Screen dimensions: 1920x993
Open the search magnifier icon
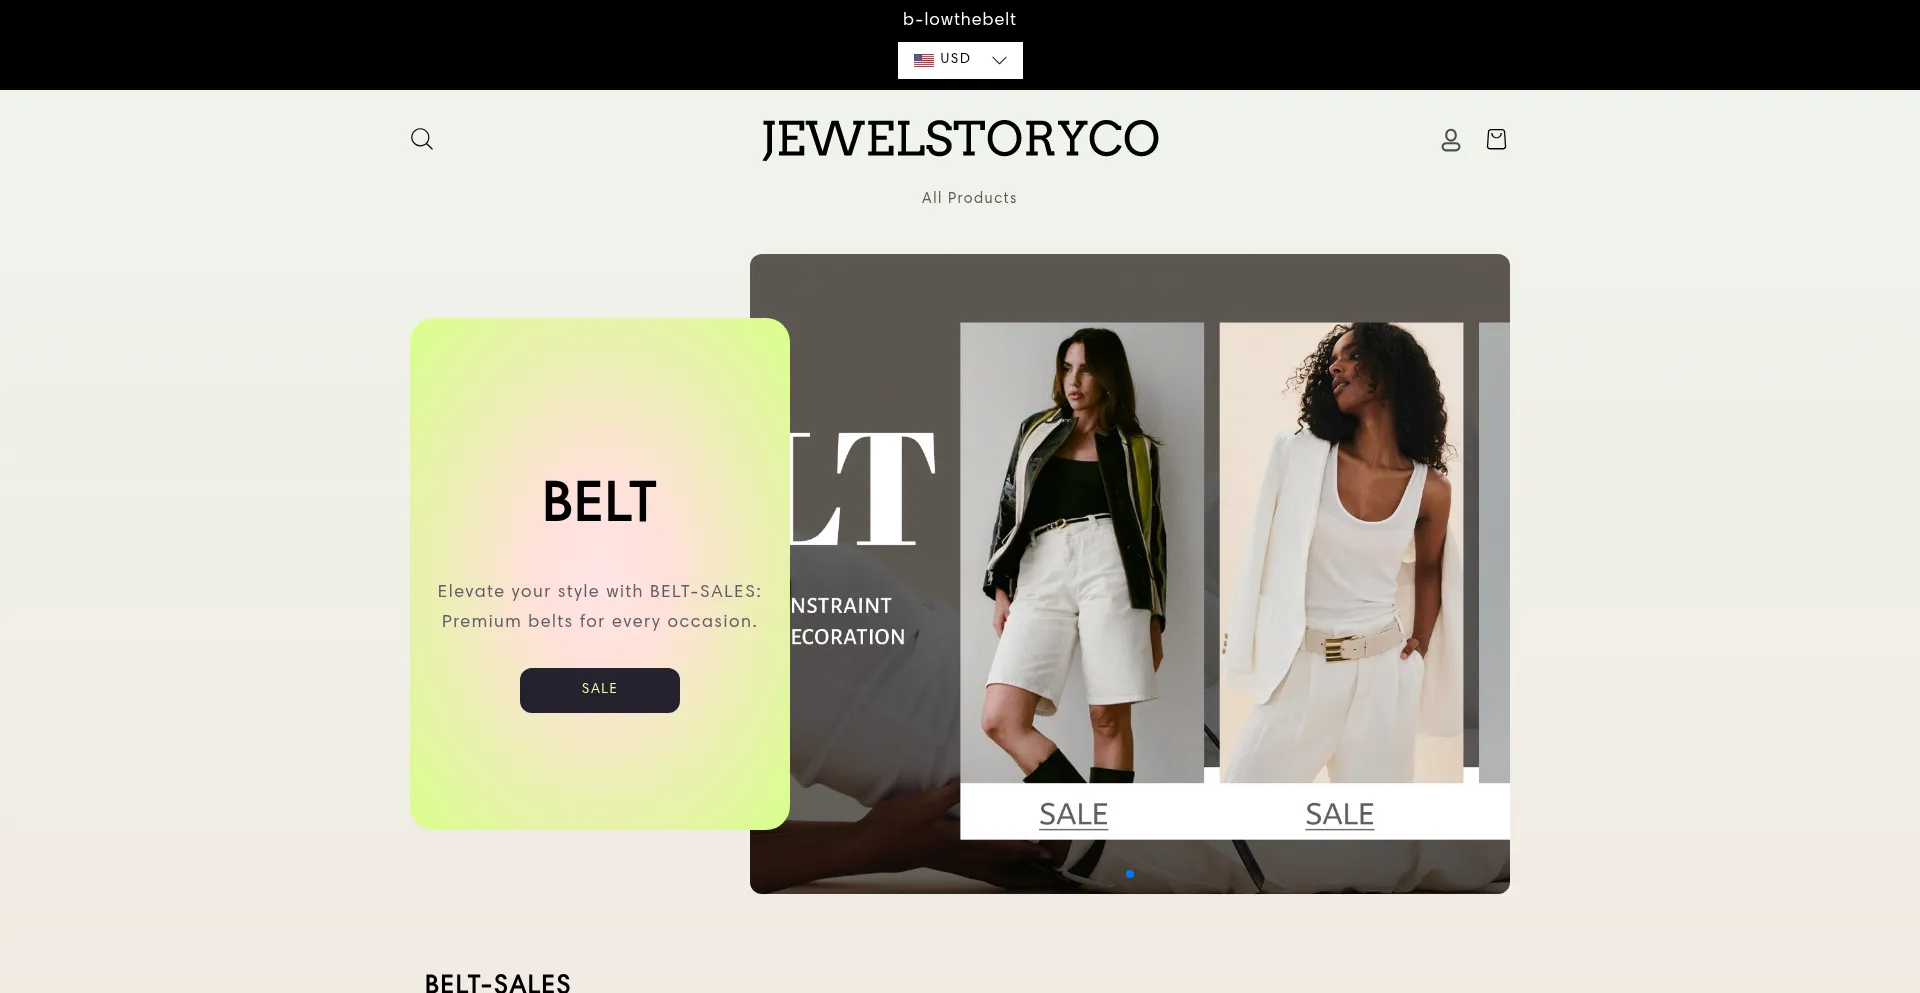422,139
